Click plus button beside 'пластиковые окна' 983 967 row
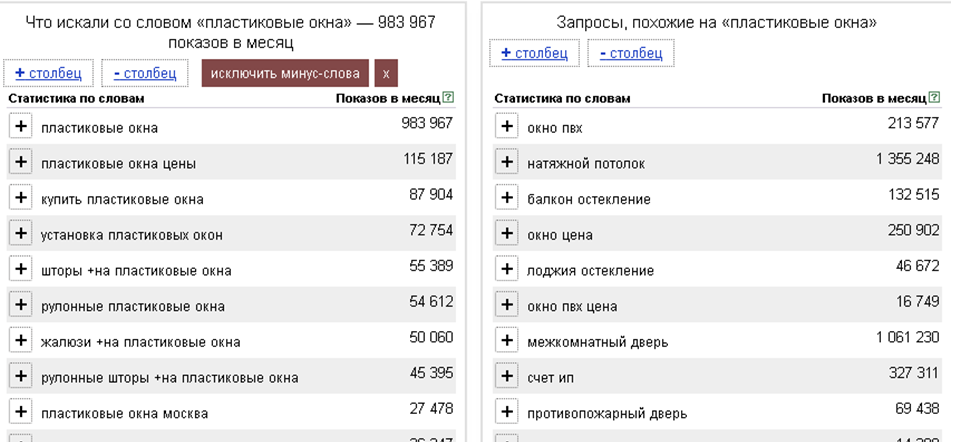 coord(21,127)
